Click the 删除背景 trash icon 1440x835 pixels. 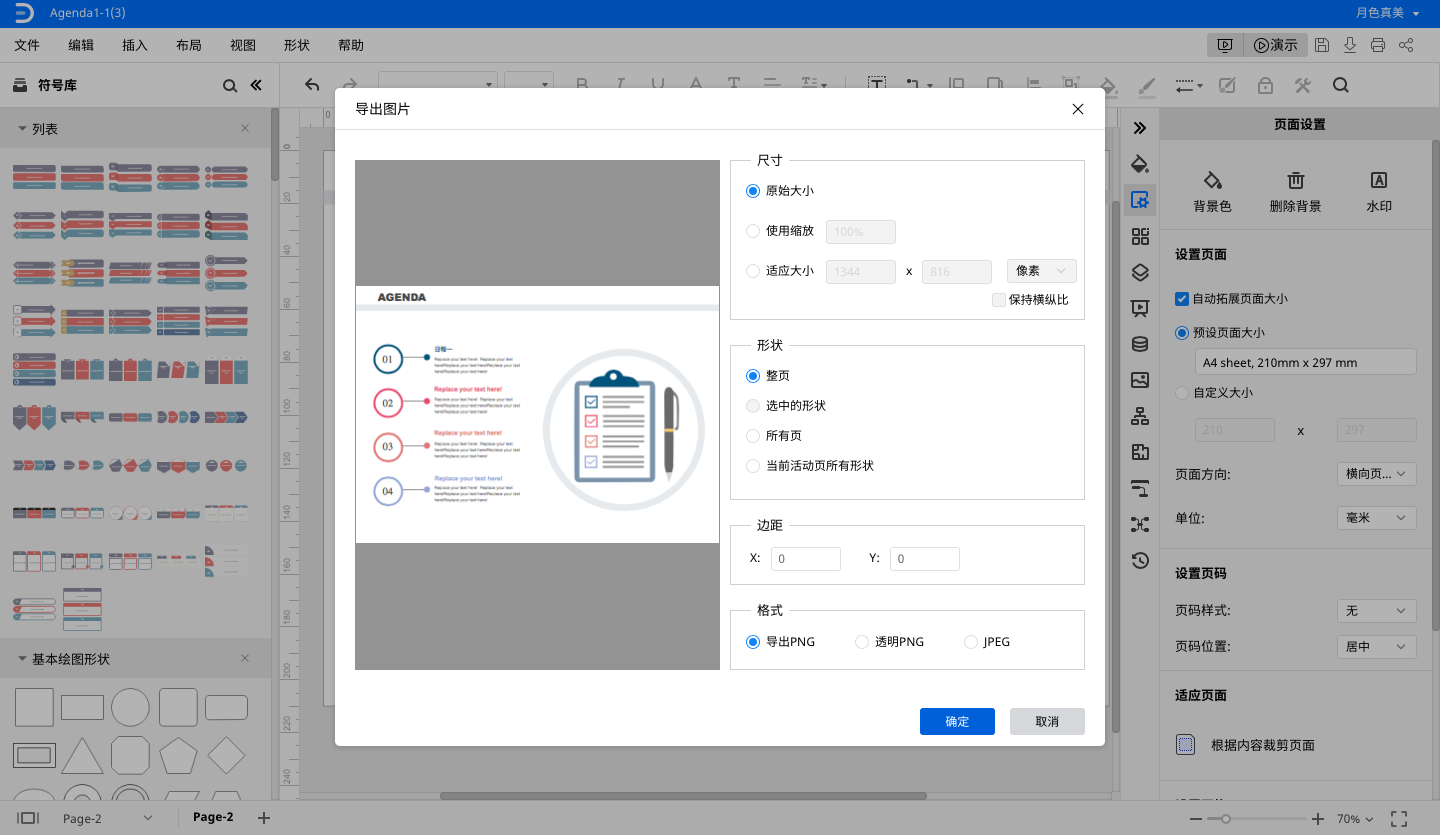tap(1295, 180)
